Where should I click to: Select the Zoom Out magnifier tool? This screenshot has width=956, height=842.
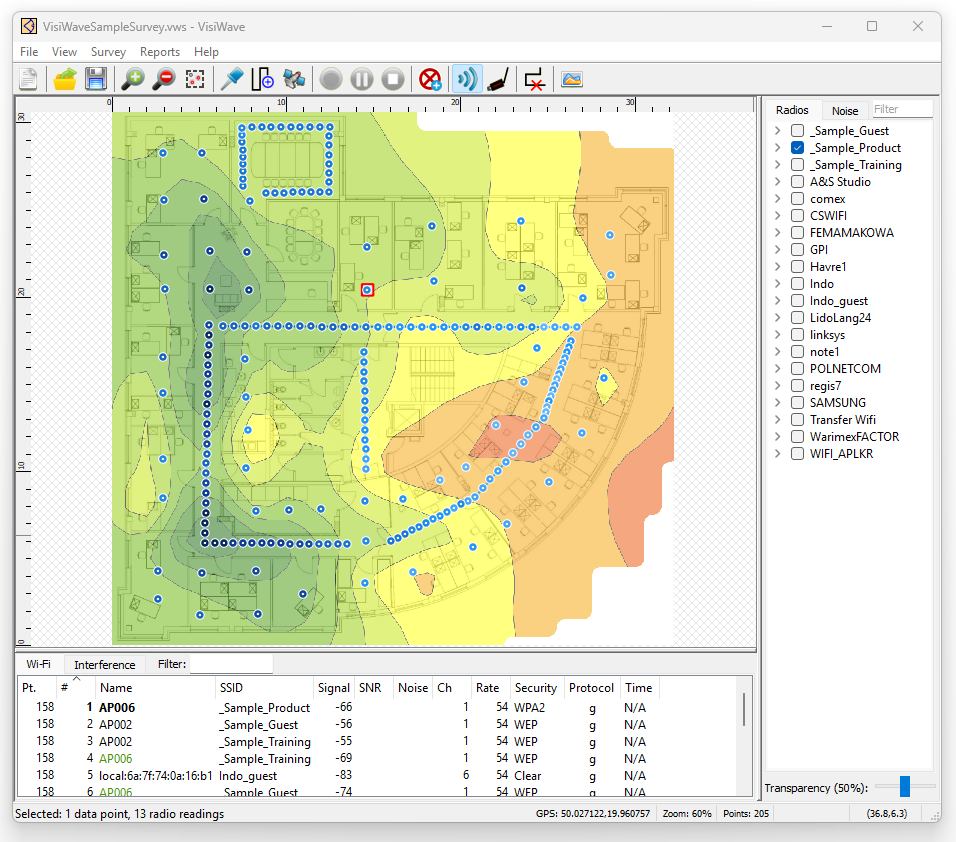point(162,78)
